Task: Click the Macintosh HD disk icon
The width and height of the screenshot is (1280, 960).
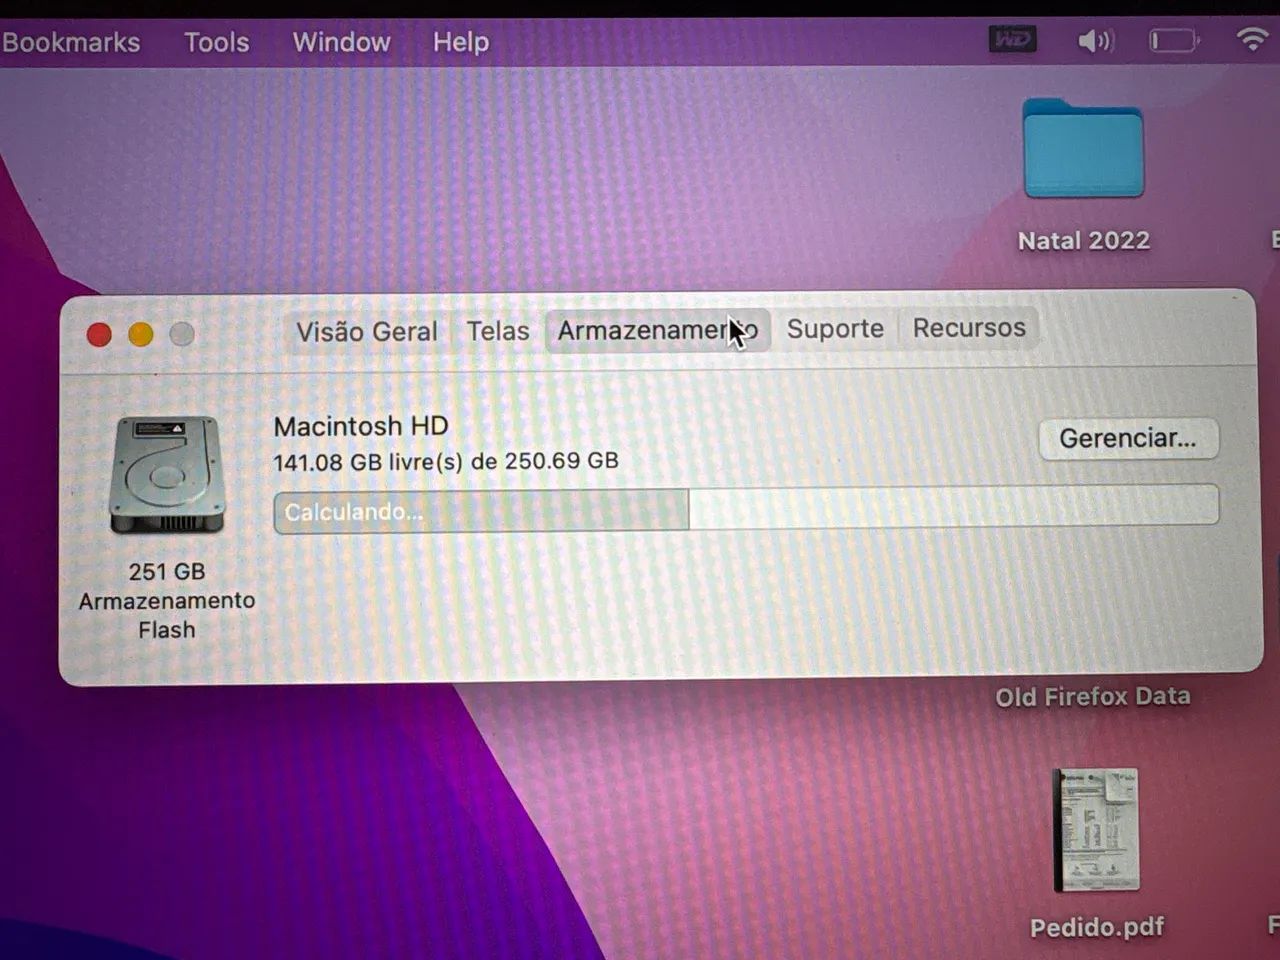Action: 166,475
